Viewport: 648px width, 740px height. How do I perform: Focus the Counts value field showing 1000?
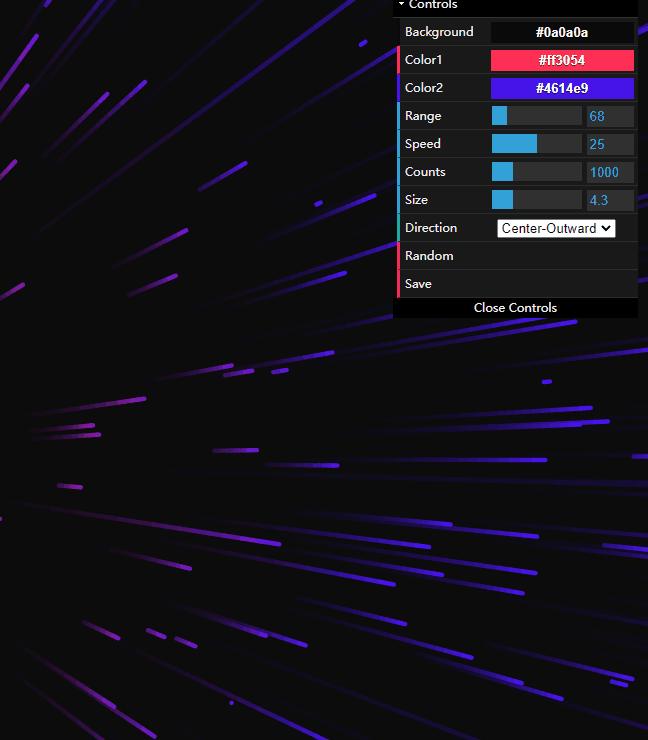610,172
